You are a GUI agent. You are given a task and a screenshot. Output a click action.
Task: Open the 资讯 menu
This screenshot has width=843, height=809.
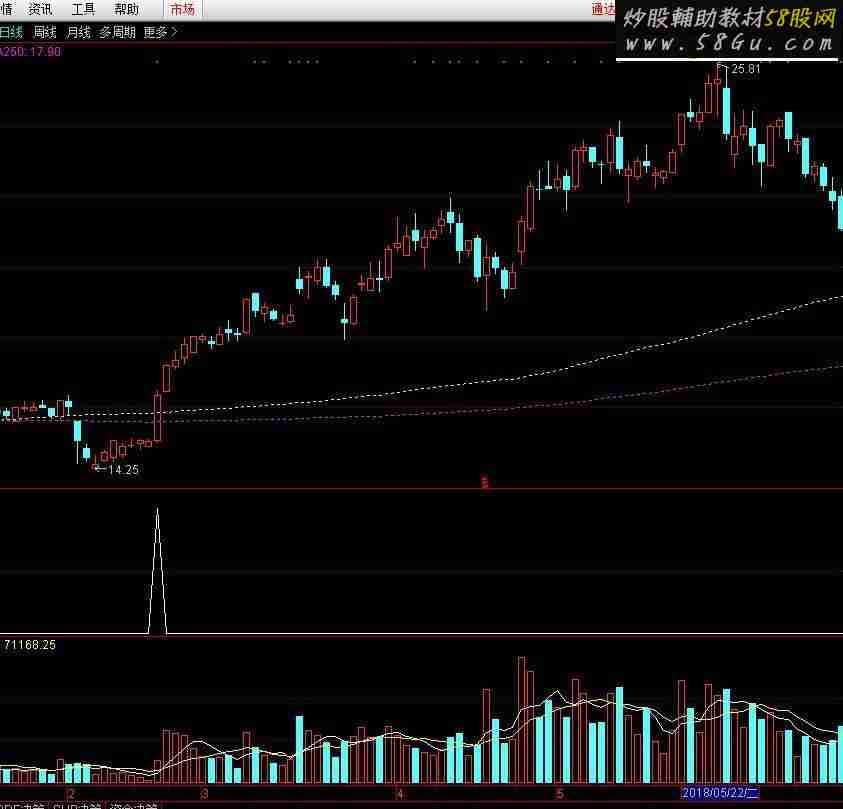(x=40, y=9)
